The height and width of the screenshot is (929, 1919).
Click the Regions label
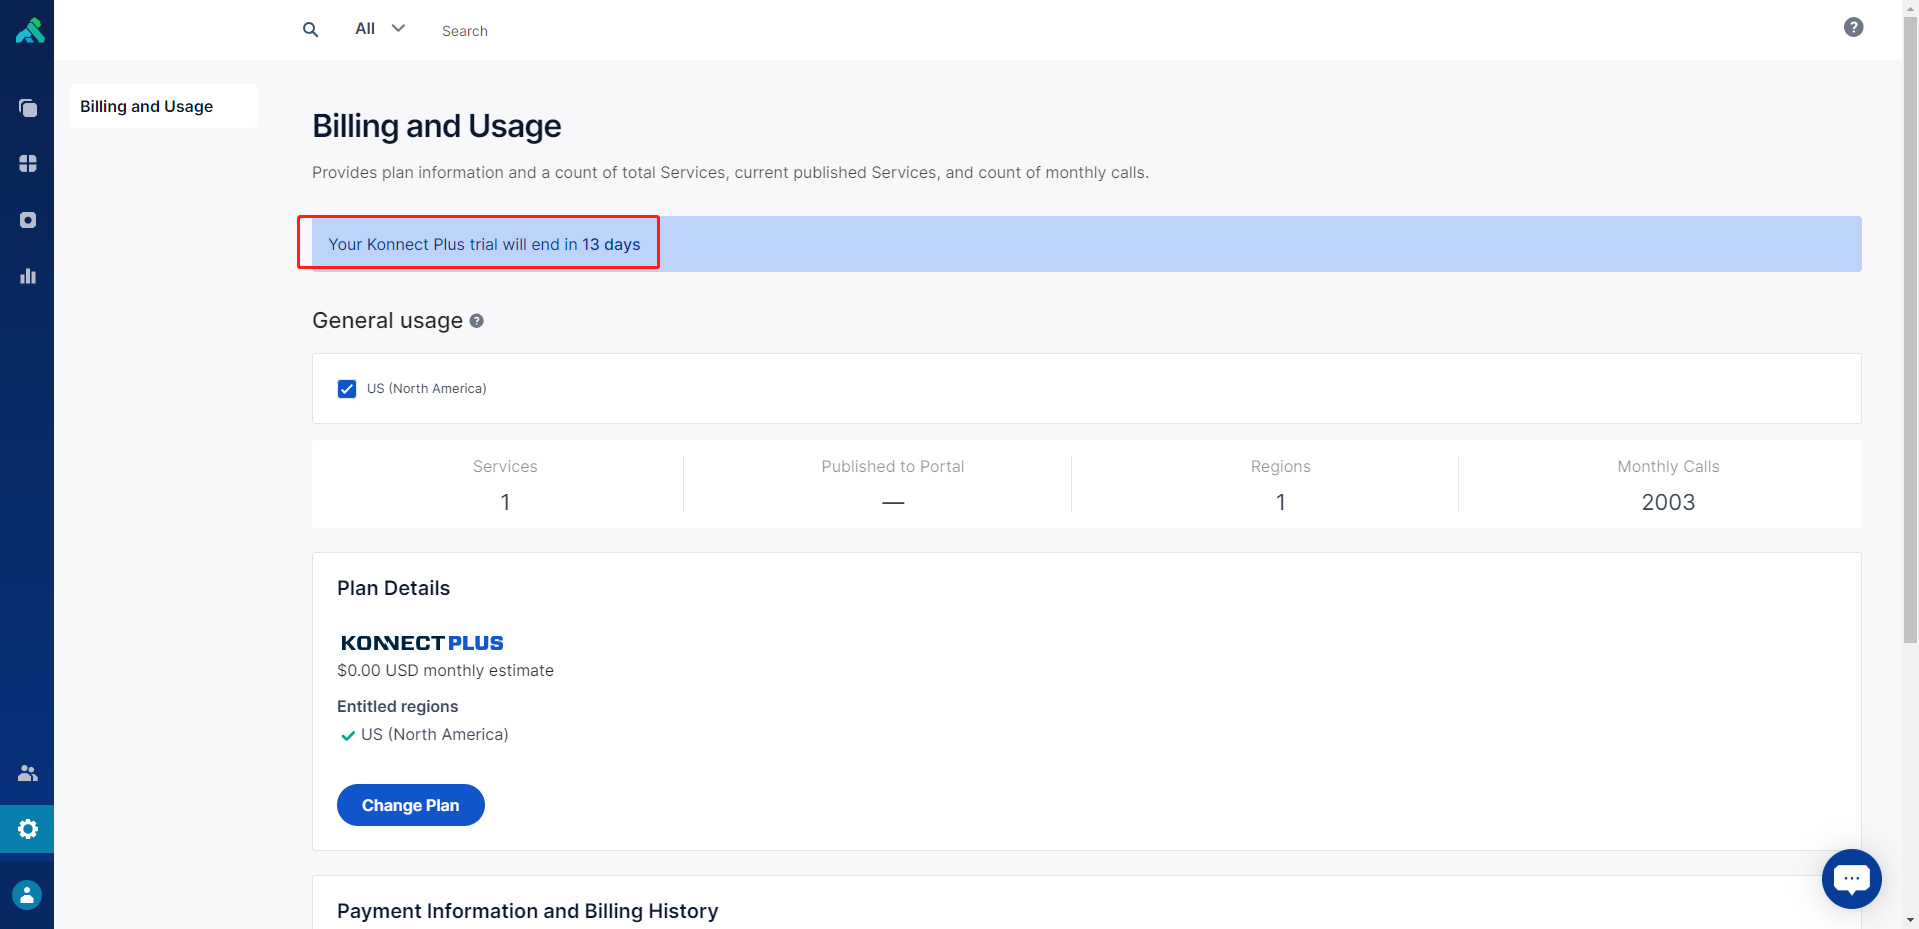tap(1280, 466)
